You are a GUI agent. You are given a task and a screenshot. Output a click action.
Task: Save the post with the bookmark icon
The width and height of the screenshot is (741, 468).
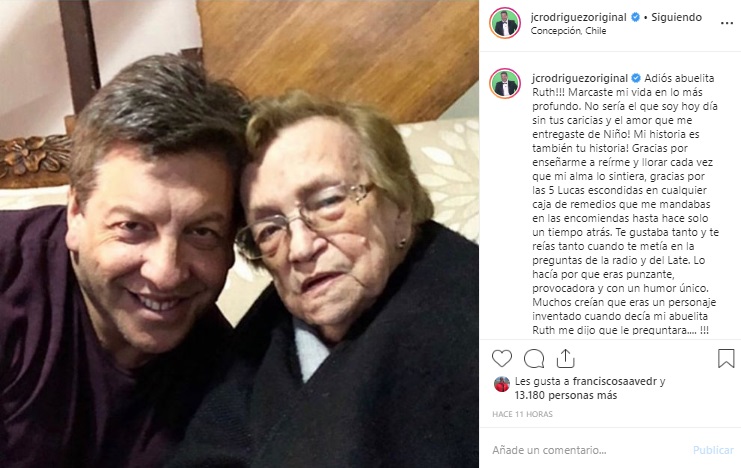726,358
